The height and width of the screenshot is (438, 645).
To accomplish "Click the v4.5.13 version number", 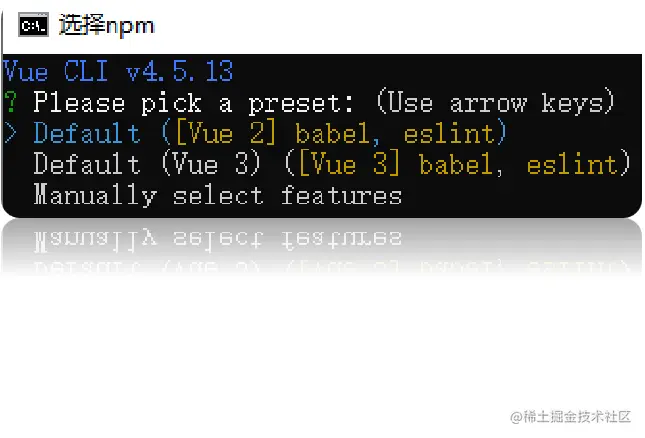I will 180,72.
